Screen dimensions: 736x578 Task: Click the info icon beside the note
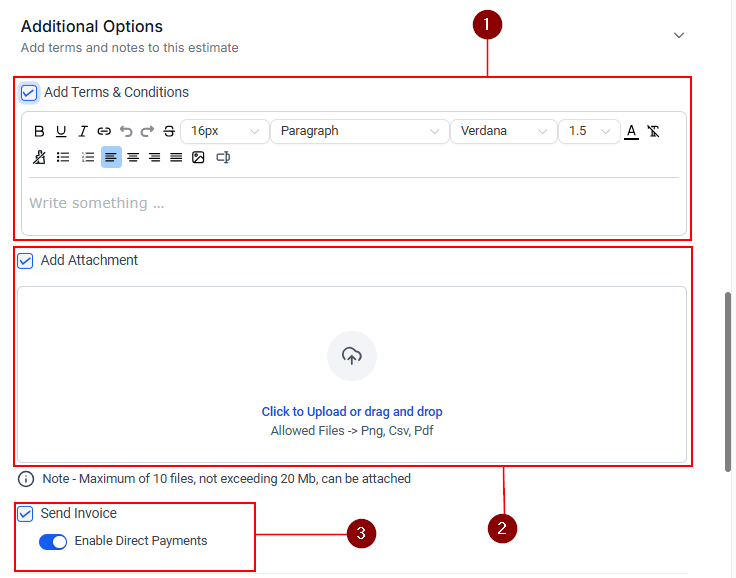click(26, 479)
